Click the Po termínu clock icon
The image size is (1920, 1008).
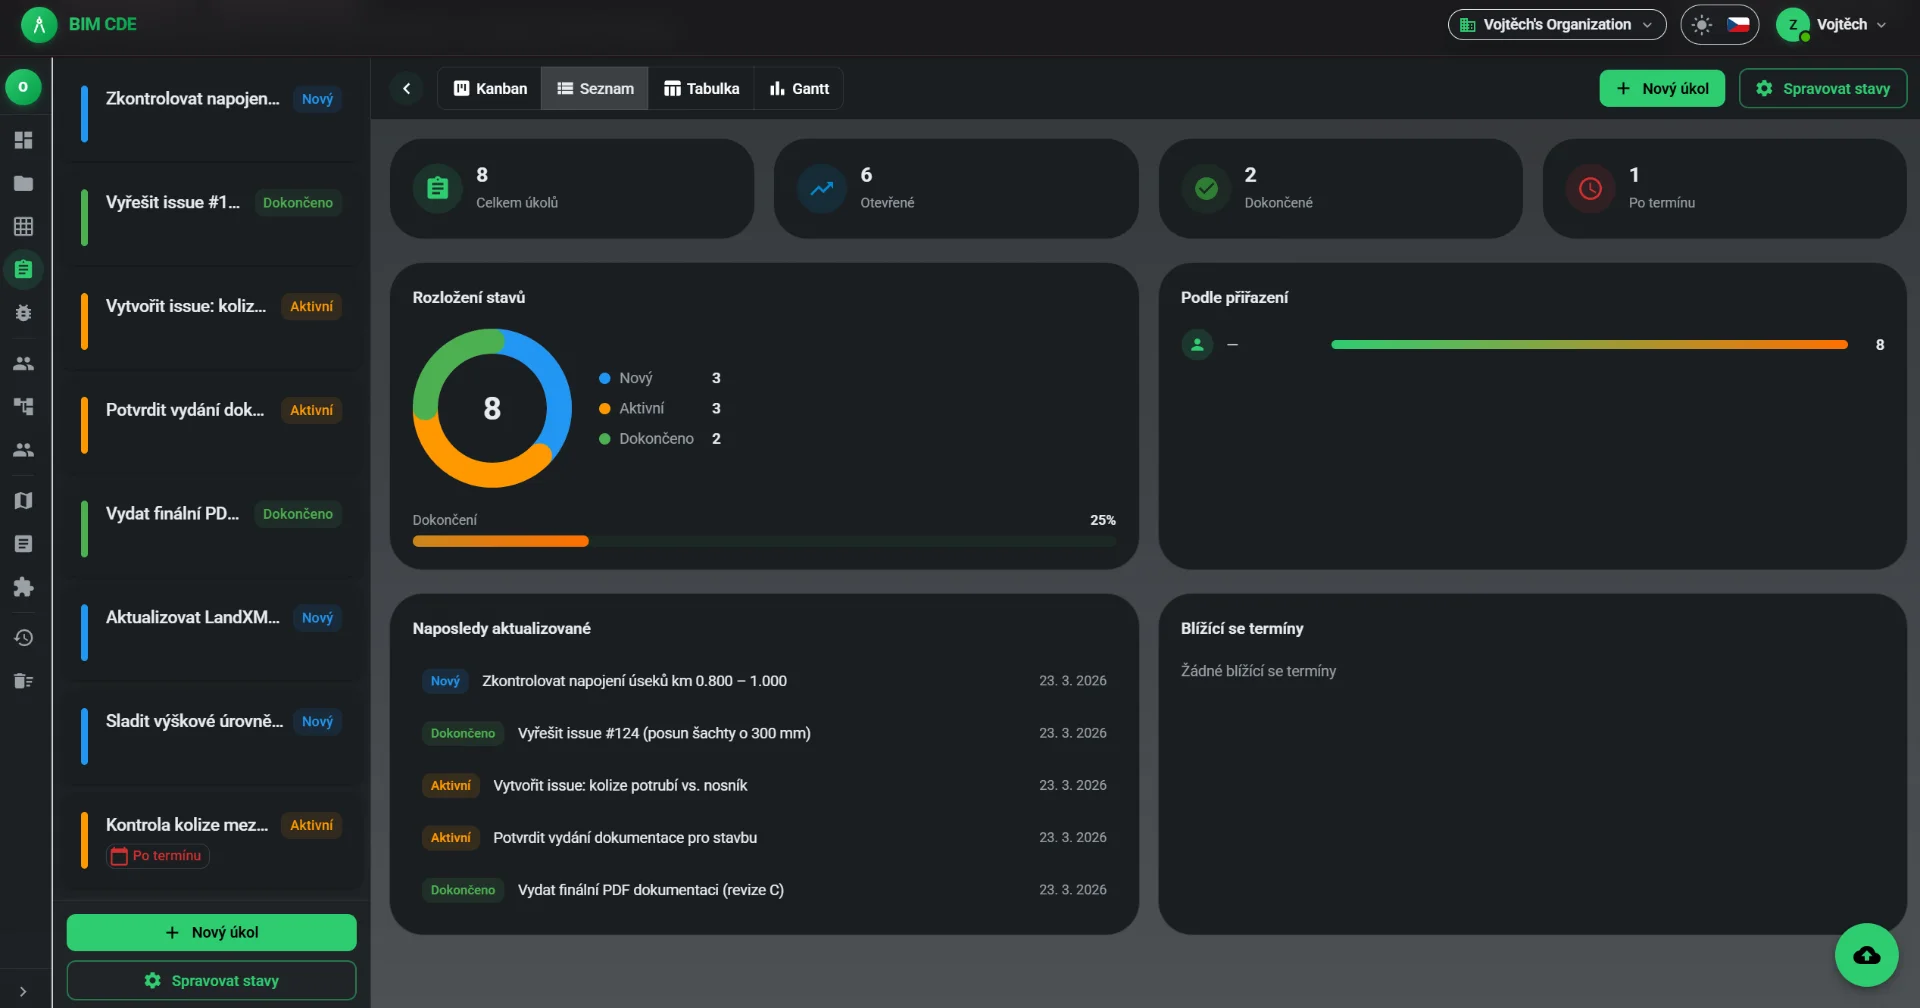tap(1590, 188)
